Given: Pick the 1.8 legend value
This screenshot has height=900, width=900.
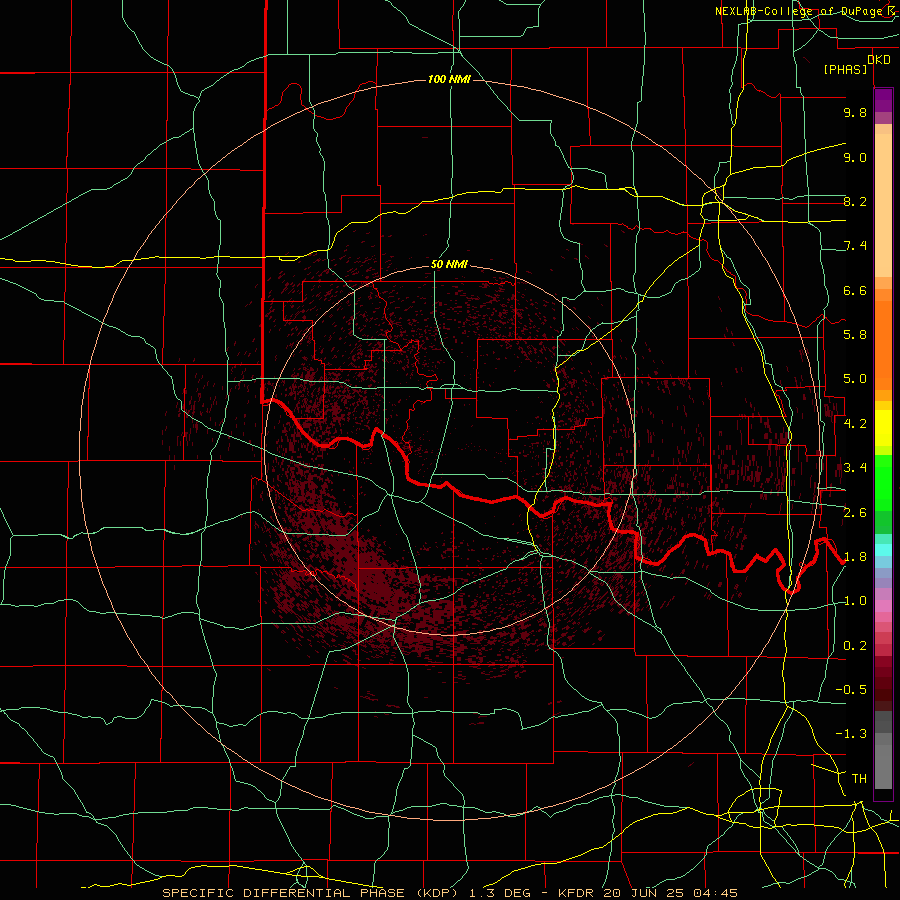Looking at the screenshot, I should tap(855, 557).
